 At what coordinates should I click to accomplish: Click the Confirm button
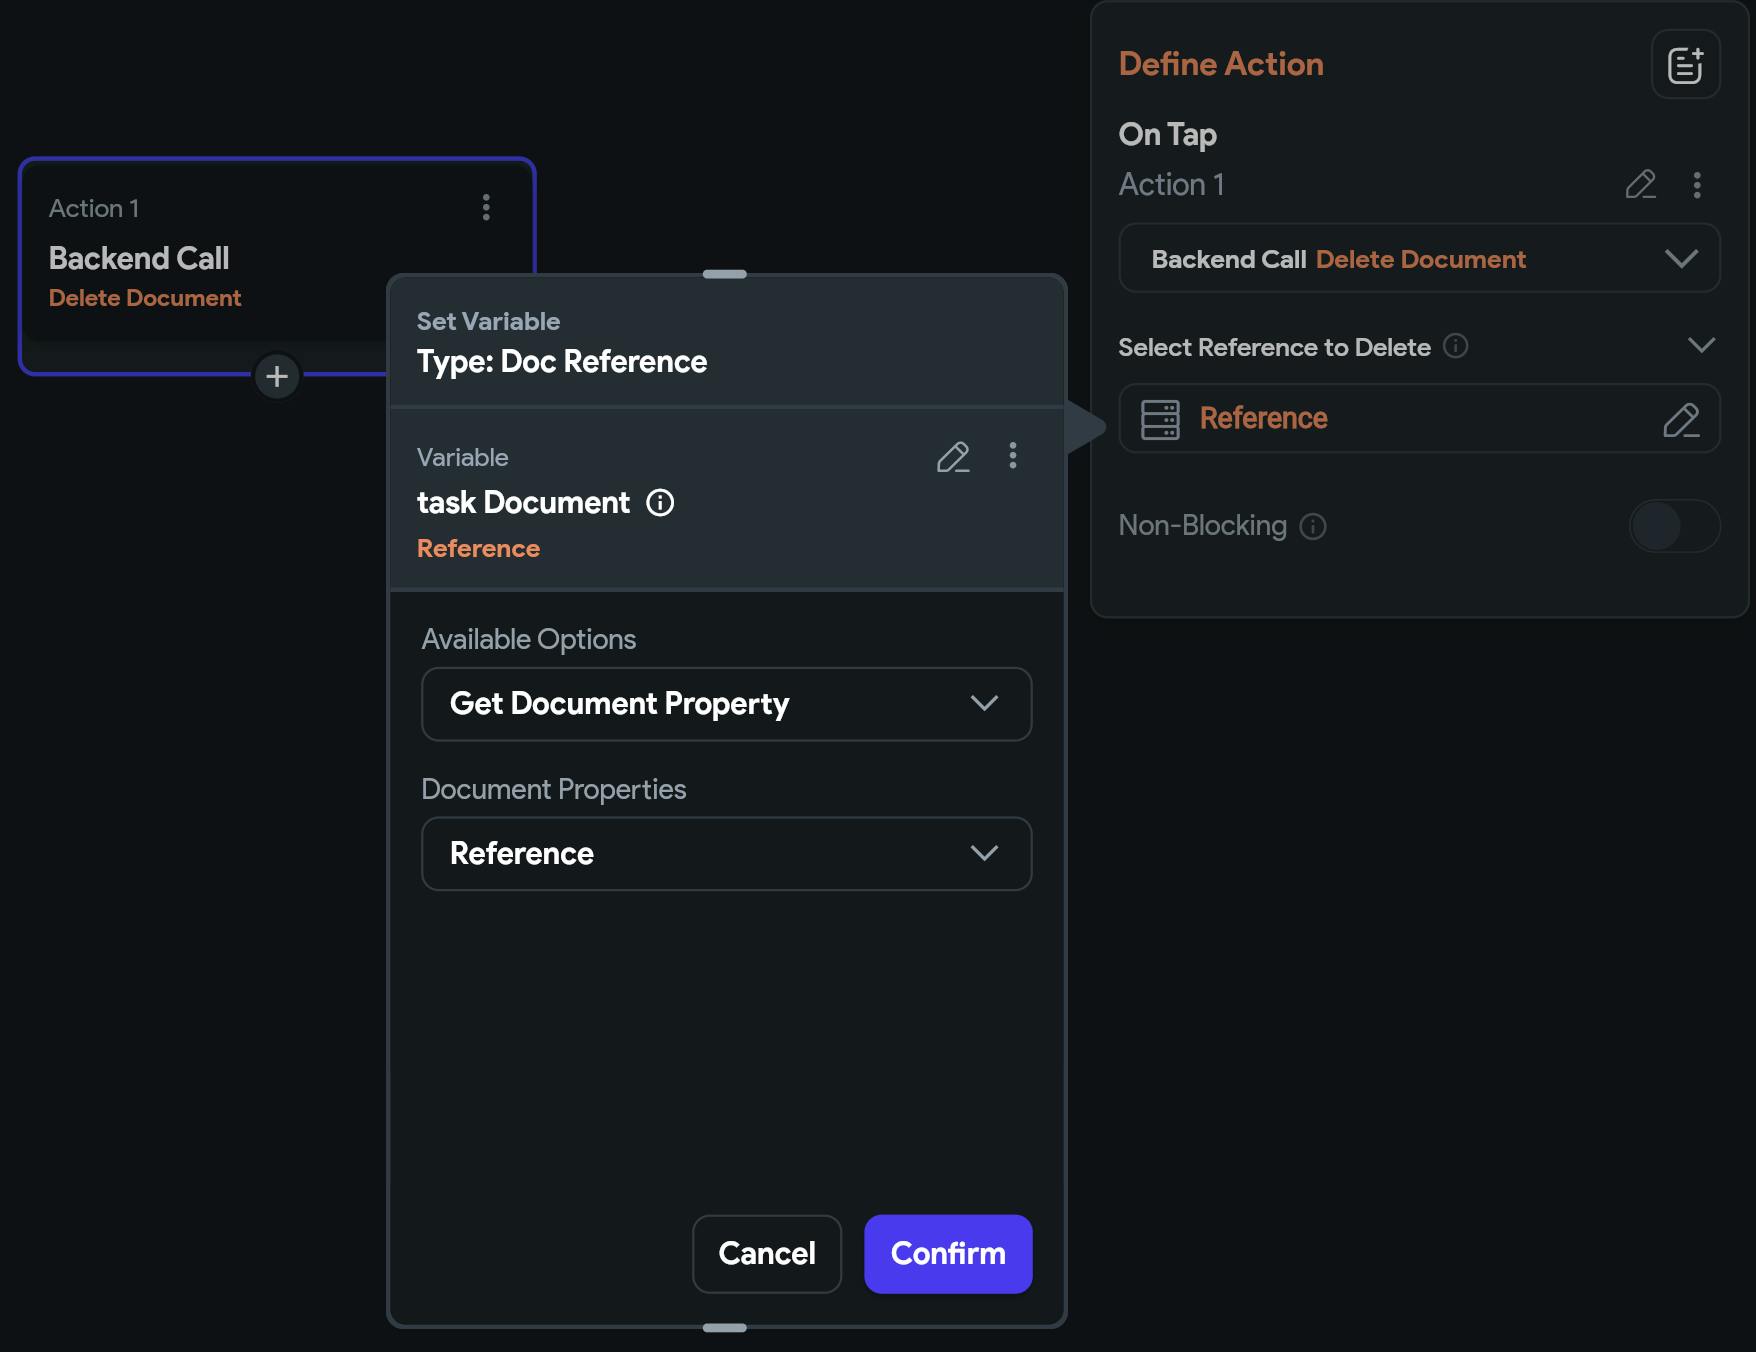(x=948, y=1254)
